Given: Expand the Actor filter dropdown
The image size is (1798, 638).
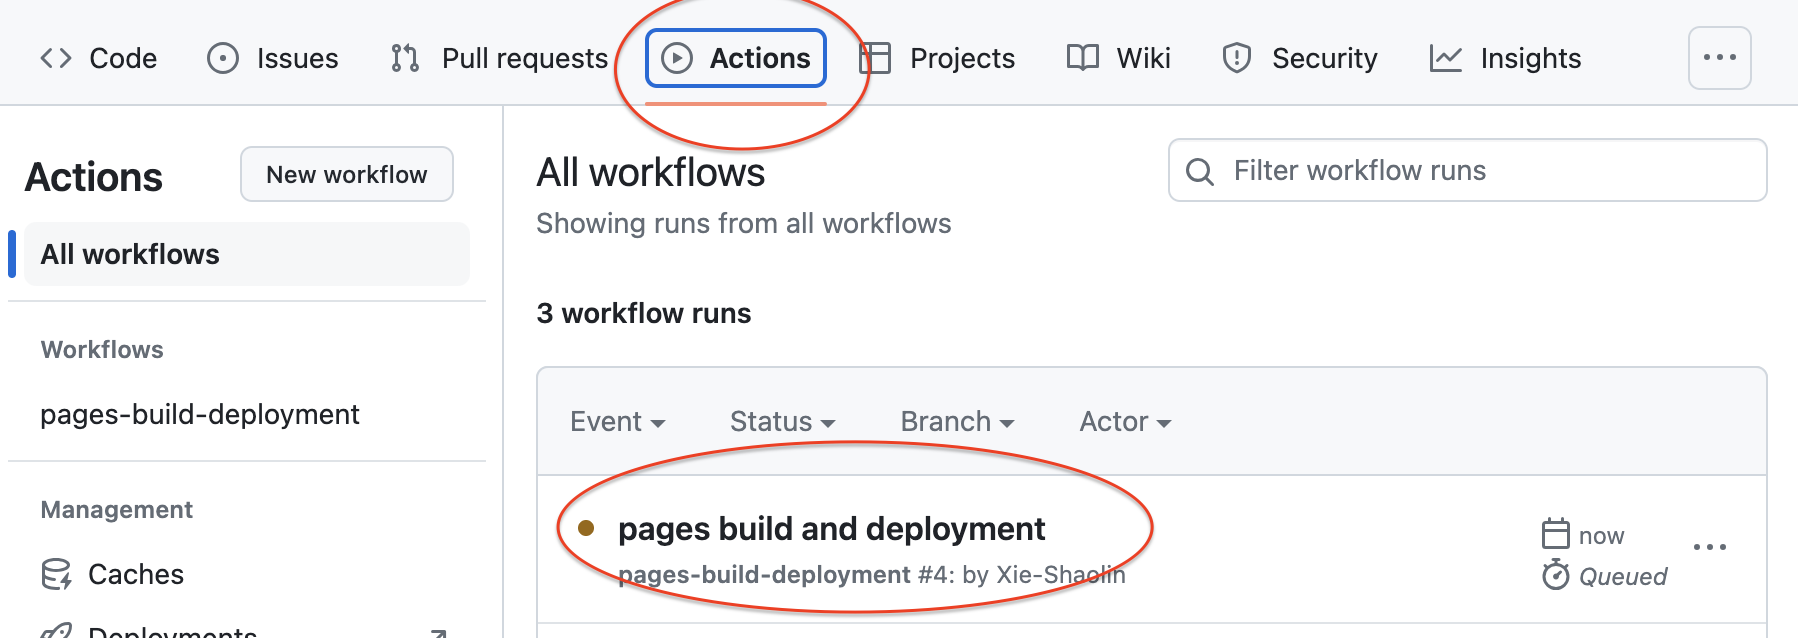Looking at the screenshot, I should click(x=1125, y=422).
